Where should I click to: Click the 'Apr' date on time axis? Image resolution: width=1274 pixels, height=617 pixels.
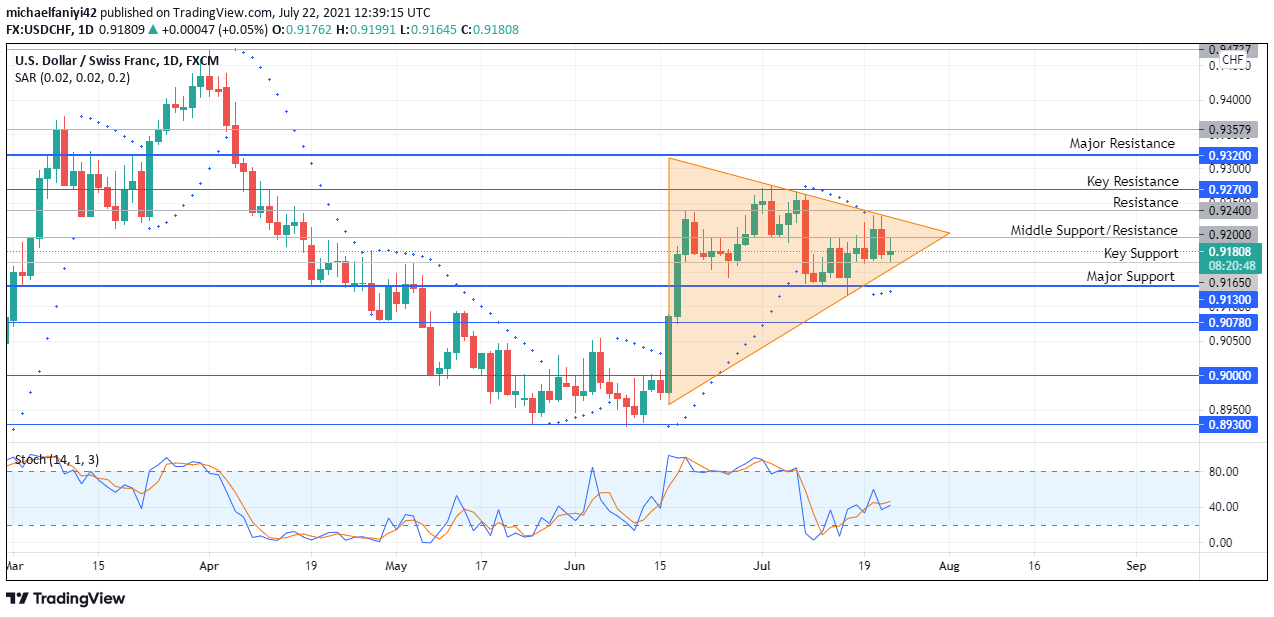(x=209, y=565)
